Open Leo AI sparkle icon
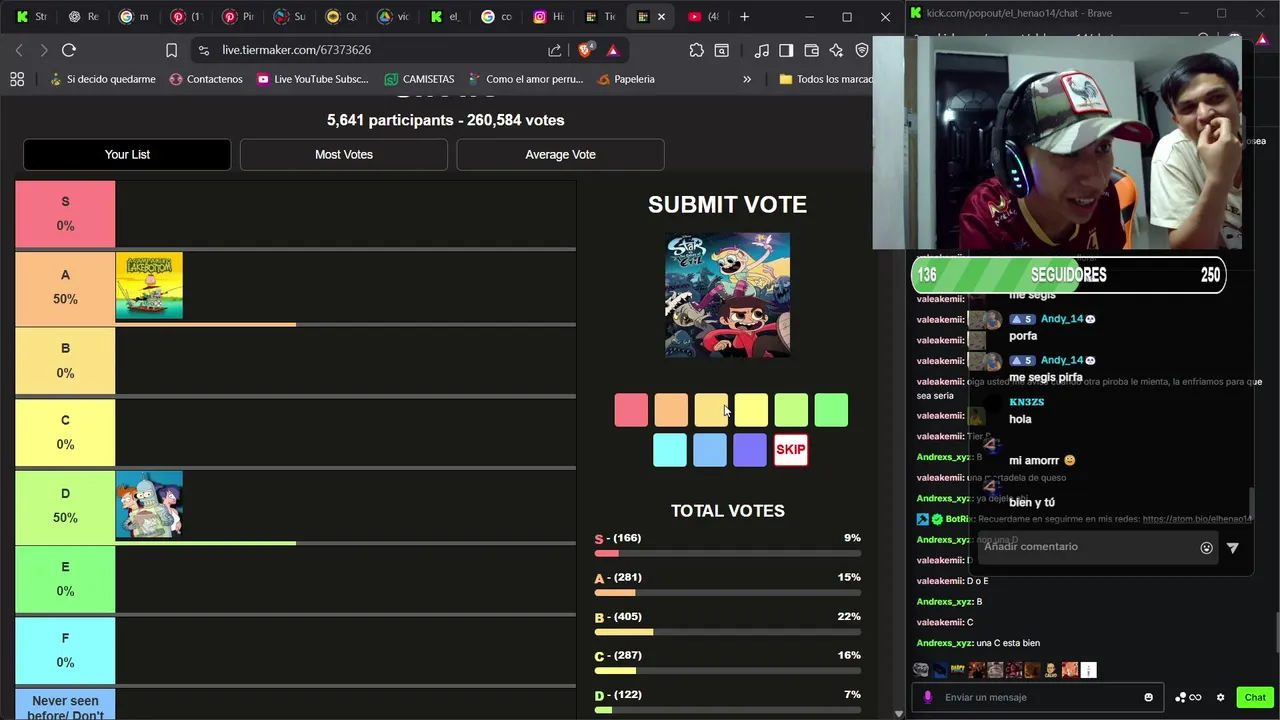This screenshot has width=1280, height=720. (x=836, y=50)
